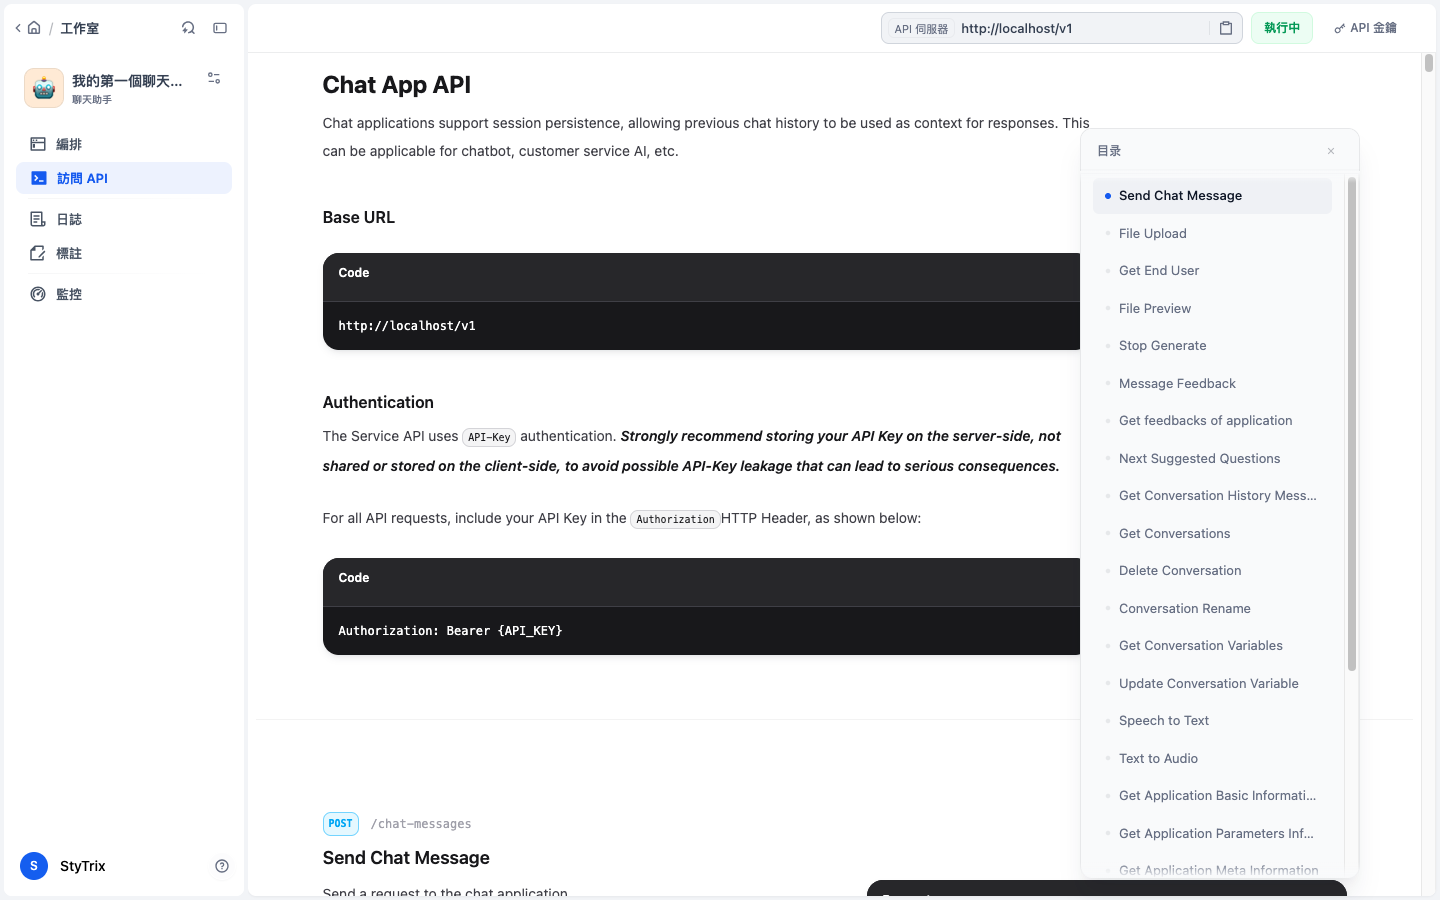Jump to Get Conversation Variables section
This screenshot has width=1440, height=900.
click(x=1212, y=646)
